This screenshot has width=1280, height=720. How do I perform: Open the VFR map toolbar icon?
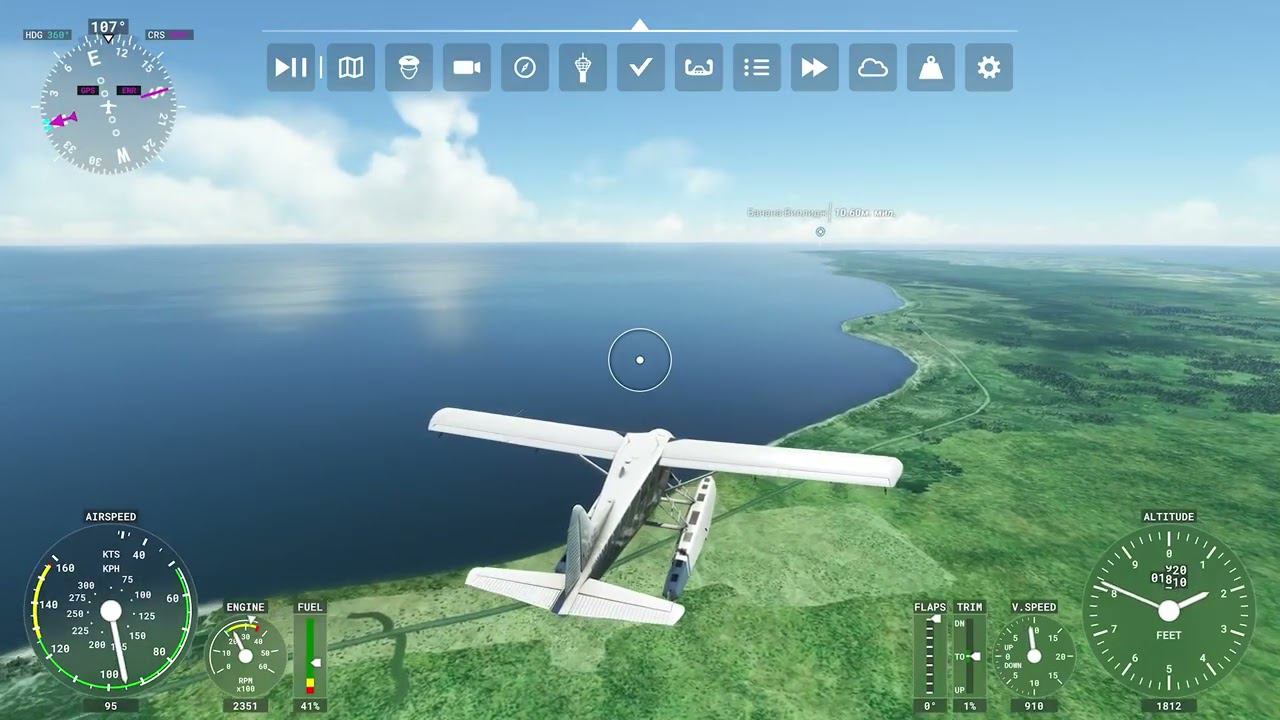point(351,67)
